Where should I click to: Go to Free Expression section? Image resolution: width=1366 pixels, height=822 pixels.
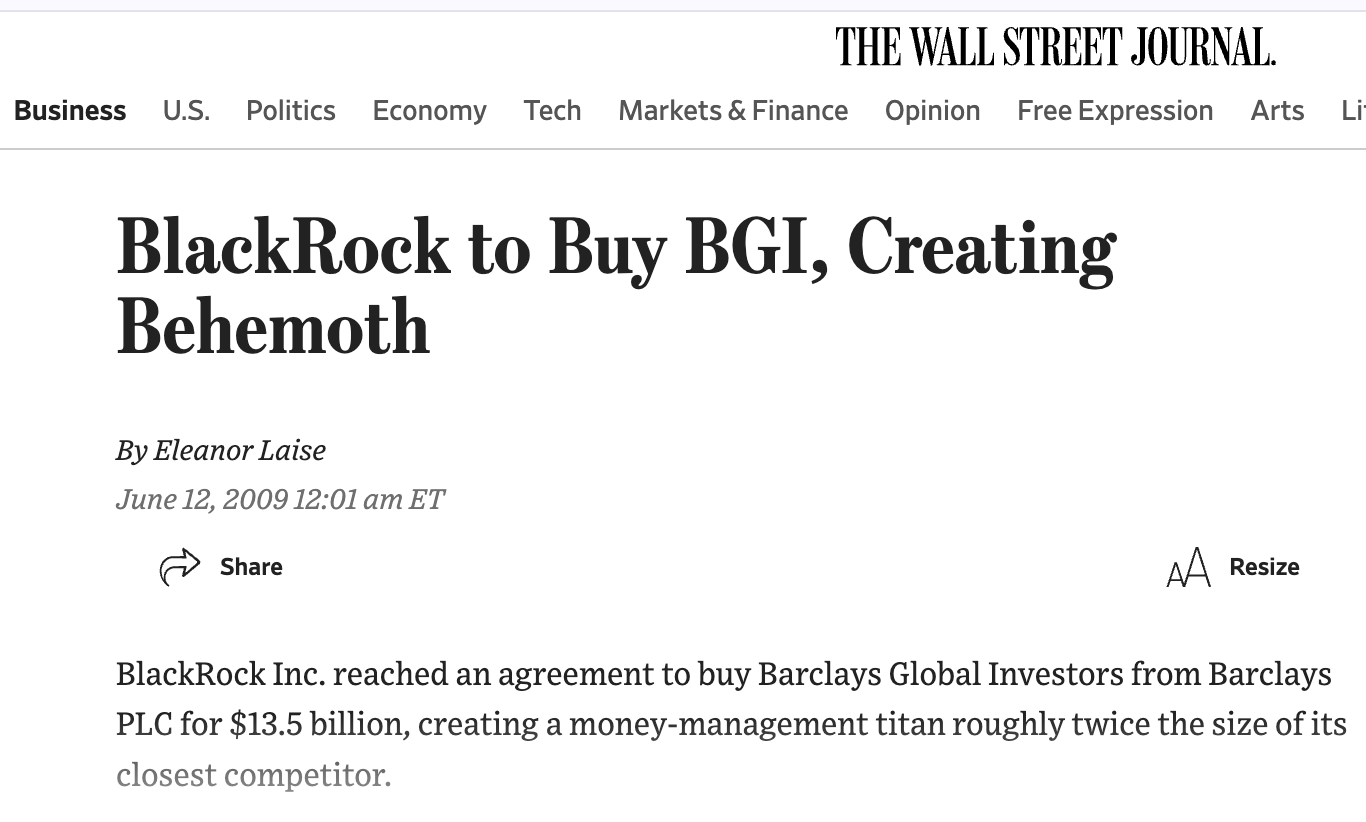click(x=1115, y=110)
